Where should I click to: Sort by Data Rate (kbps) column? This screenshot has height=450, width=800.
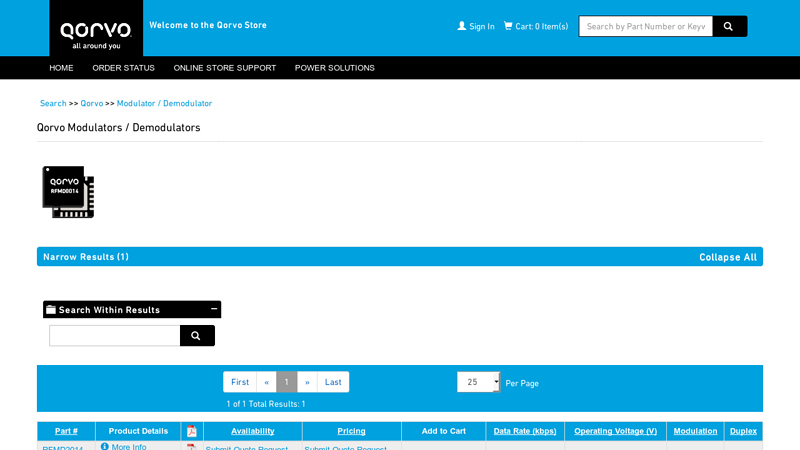[x=525, y=431]
